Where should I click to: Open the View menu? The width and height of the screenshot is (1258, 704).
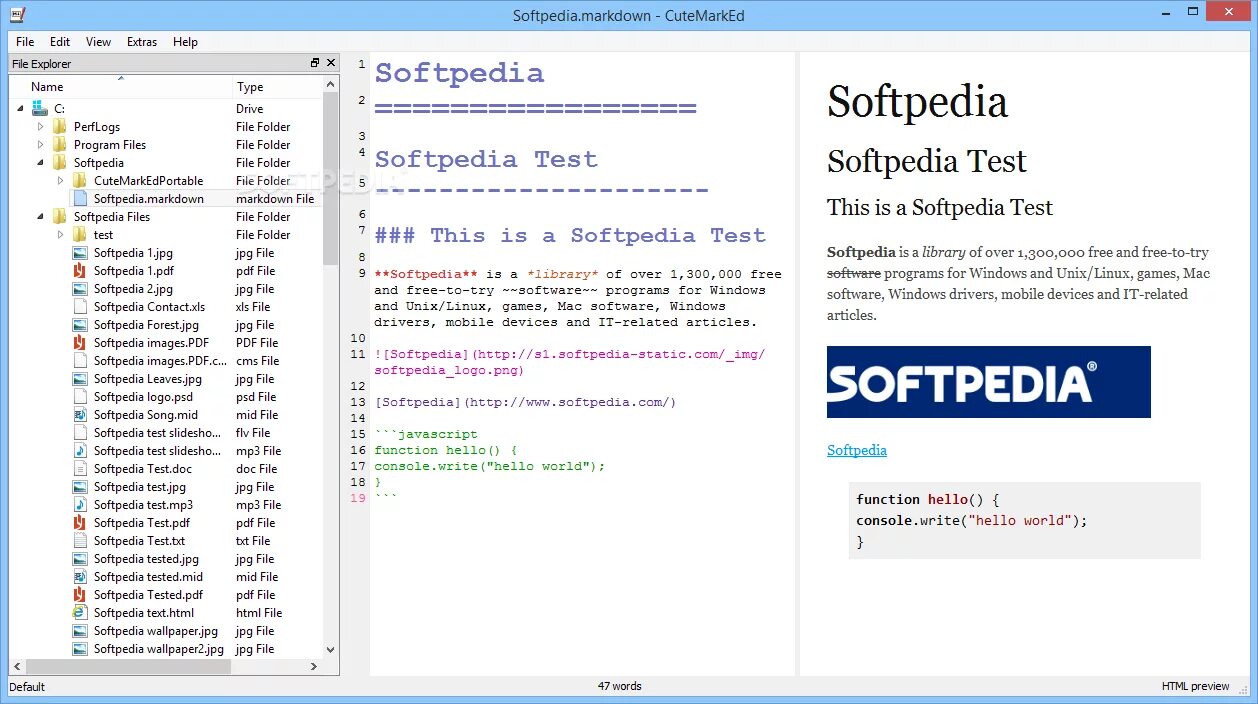[x=98, y=42]
